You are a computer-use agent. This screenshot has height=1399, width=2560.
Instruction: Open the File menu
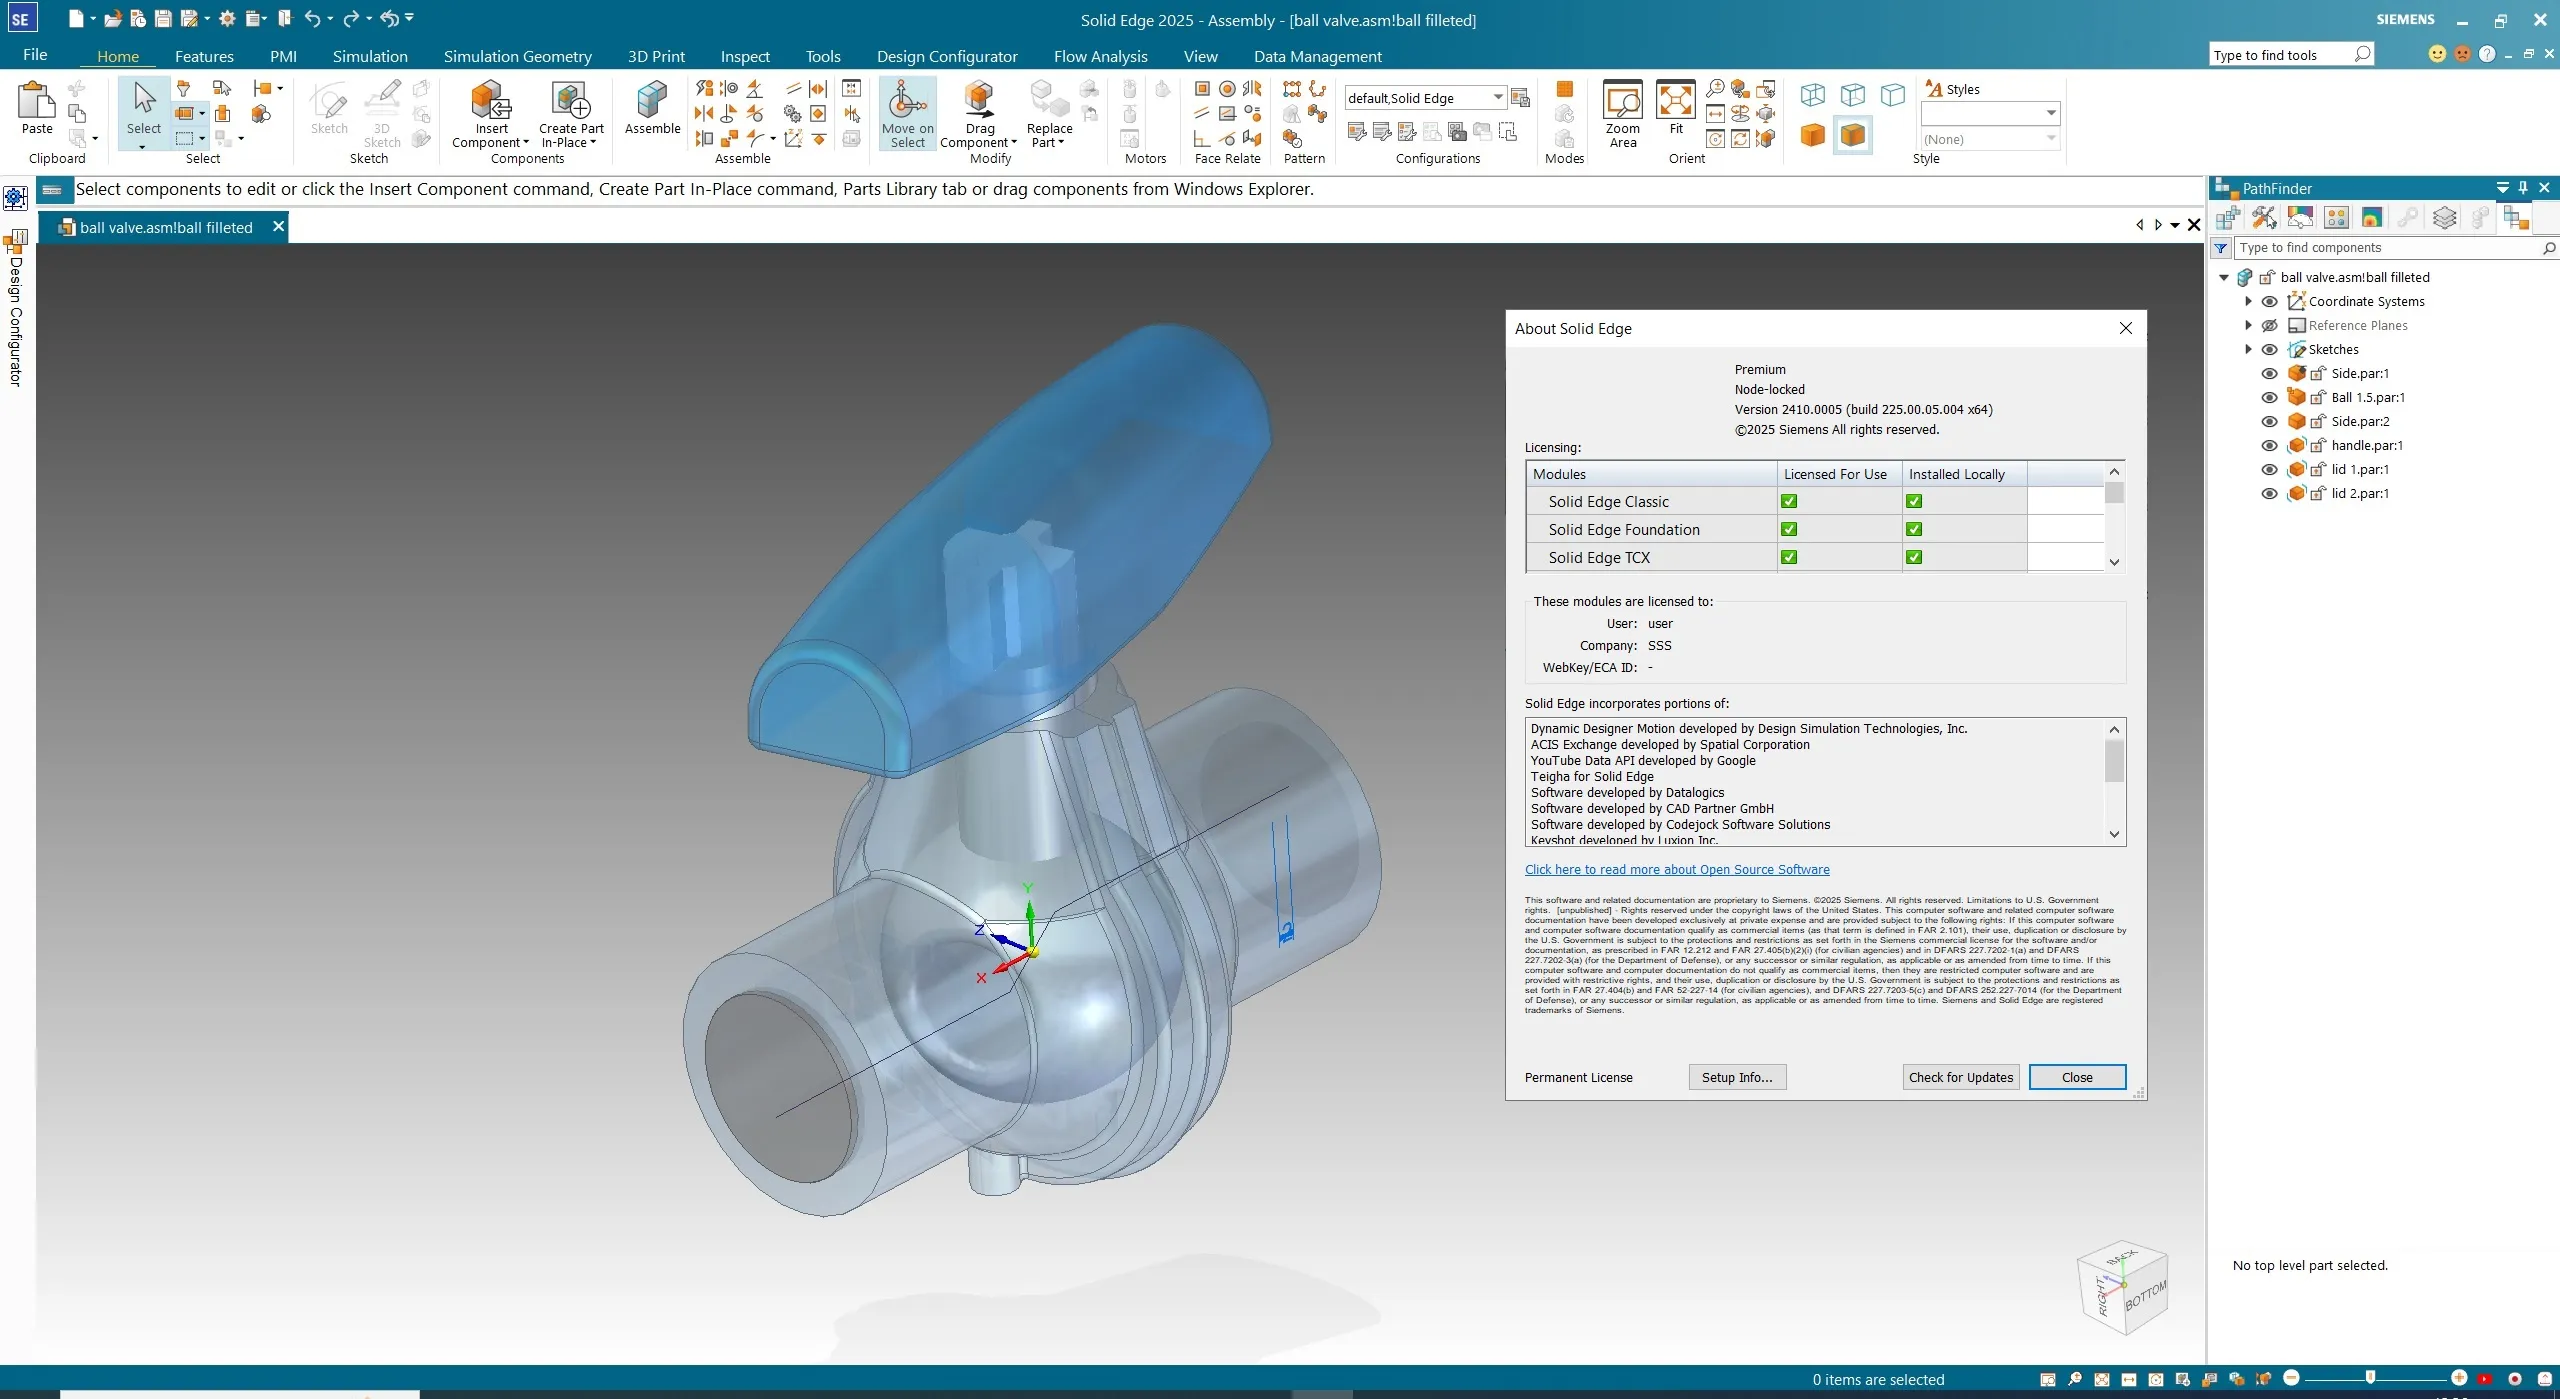pyautogui.click(x=35, y=55)
